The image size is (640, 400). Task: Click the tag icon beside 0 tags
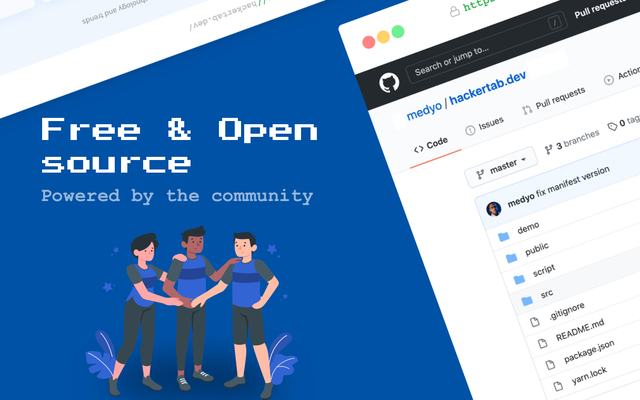pos(612,127)
